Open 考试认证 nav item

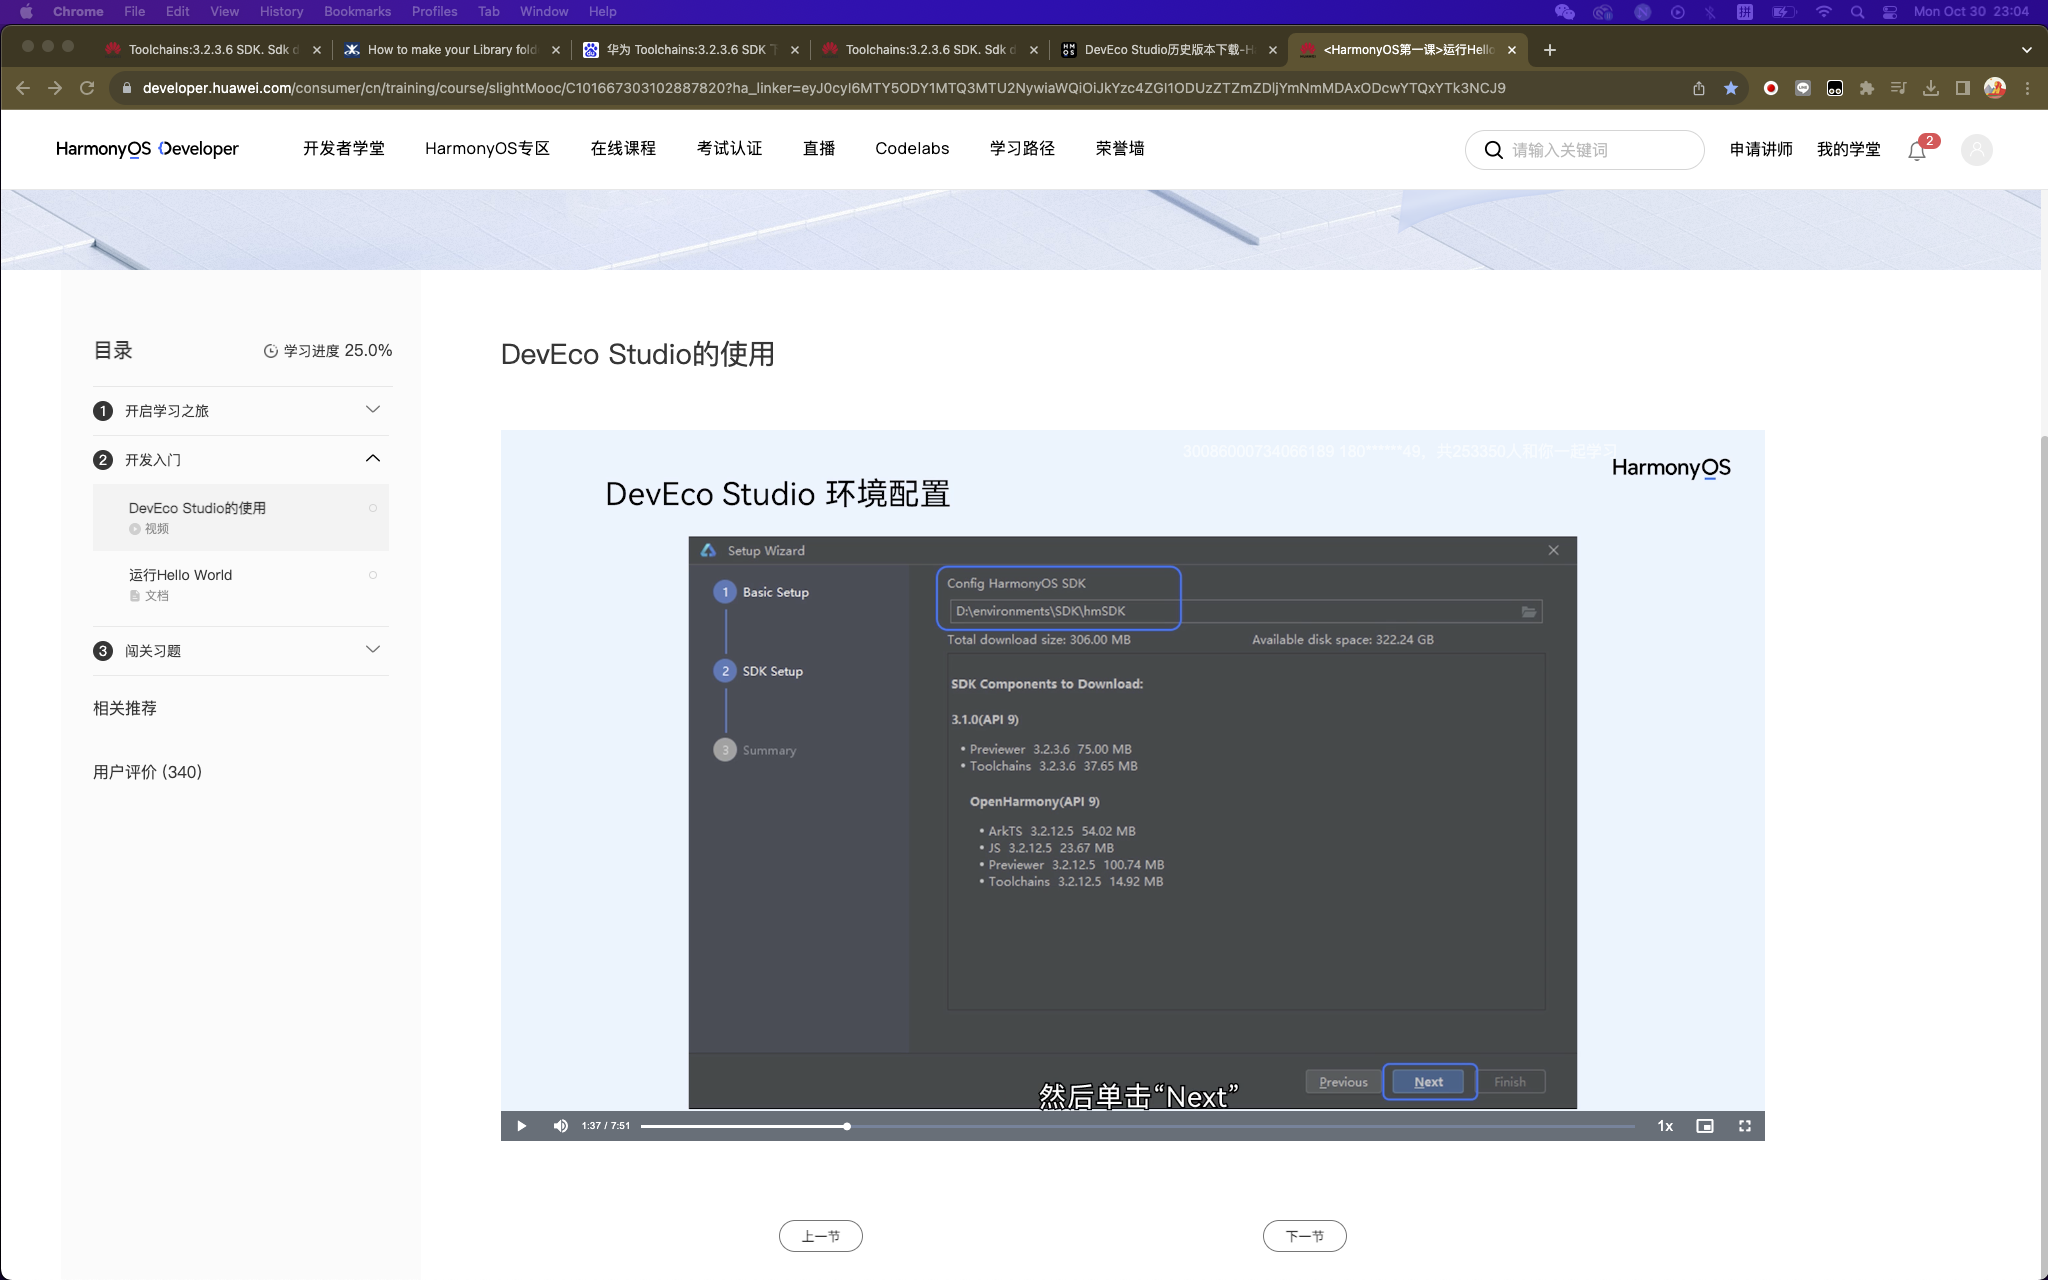729,149
